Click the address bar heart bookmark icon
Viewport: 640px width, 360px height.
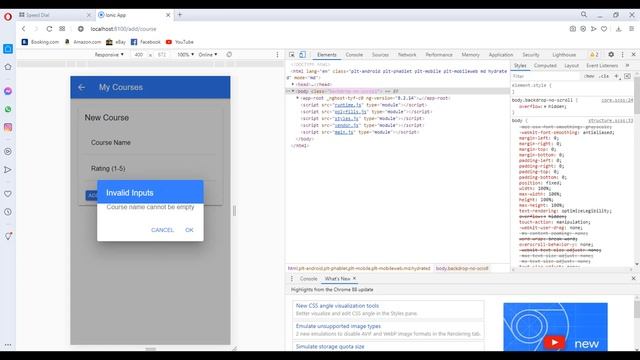pos(604,29)
